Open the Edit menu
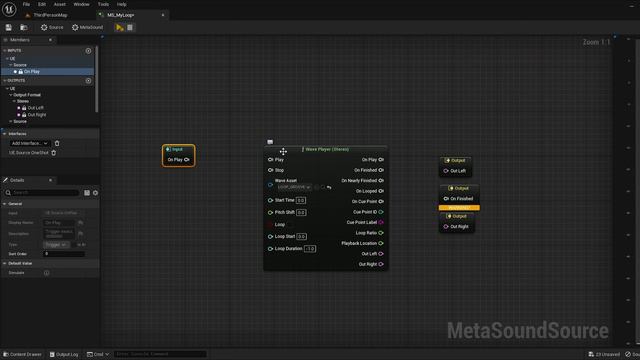Screen dimensions: 640x360 click(x=42, y=4)
